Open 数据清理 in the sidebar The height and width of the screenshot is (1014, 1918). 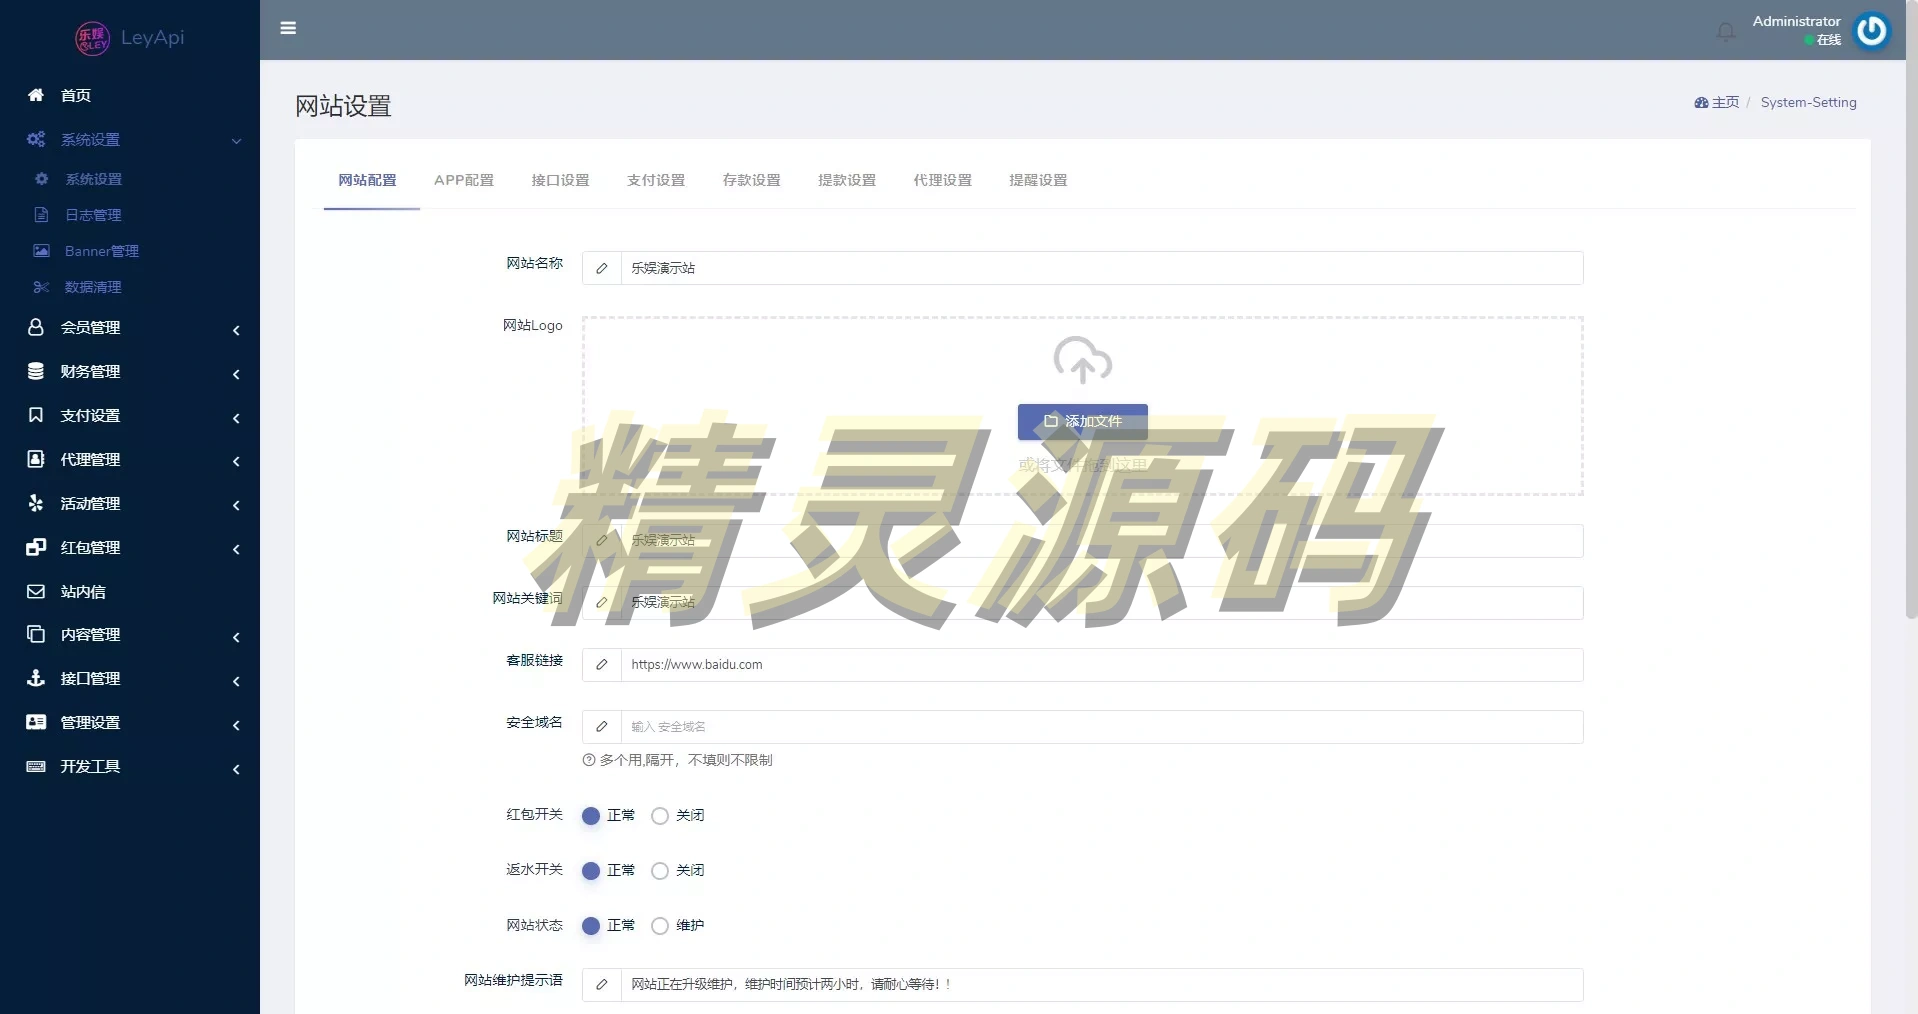point(93,287)
